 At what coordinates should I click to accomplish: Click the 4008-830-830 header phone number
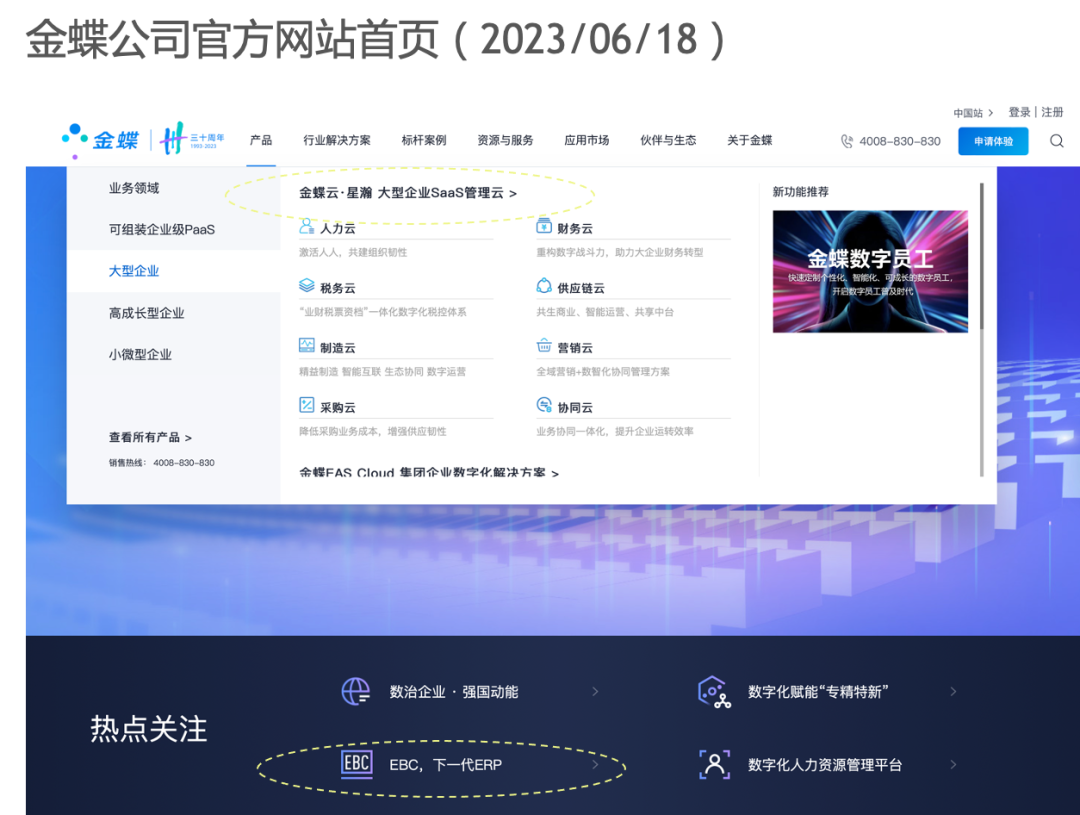(900, 141)
